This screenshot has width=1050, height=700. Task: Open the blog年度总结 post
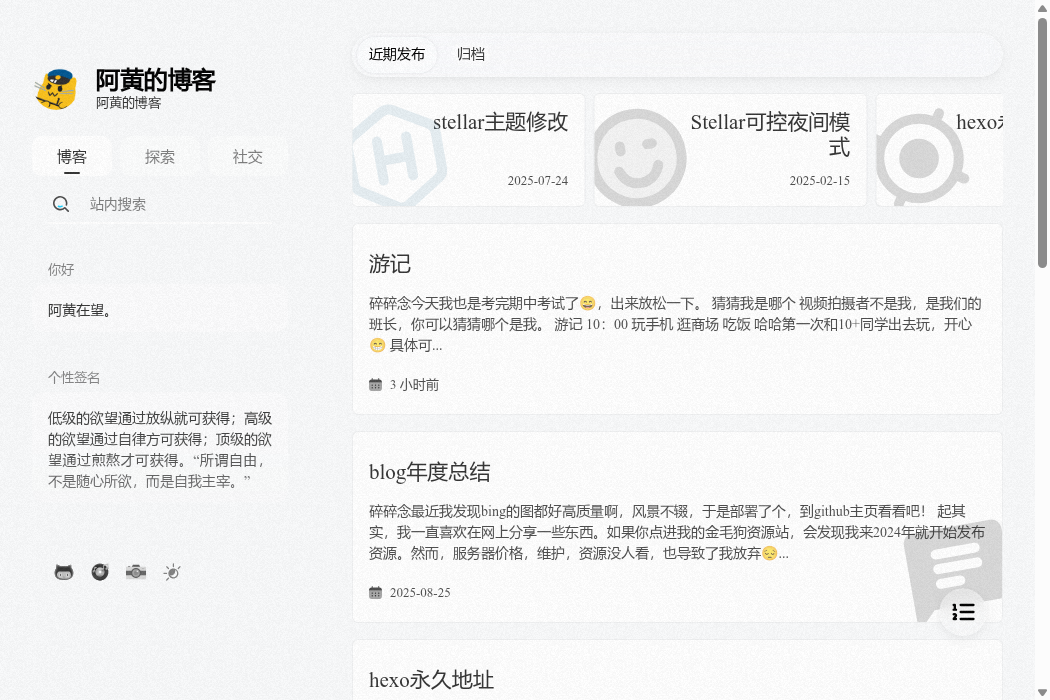tap(430, 472)
